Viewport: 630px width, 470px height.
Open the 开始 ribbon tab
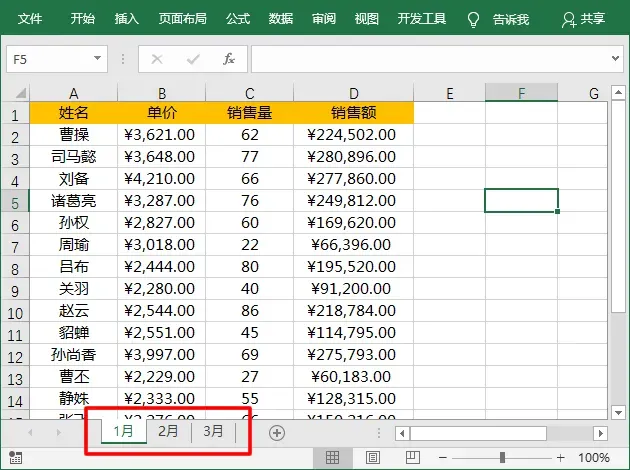tap(83, 19)
